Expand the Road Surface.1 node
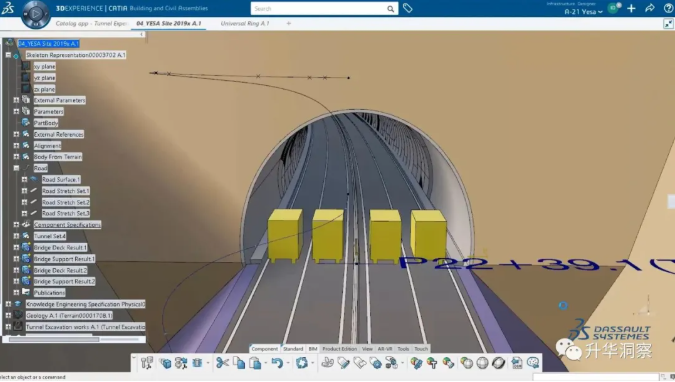Viewport: 675px width, 382px height. (x=25, y=179)
